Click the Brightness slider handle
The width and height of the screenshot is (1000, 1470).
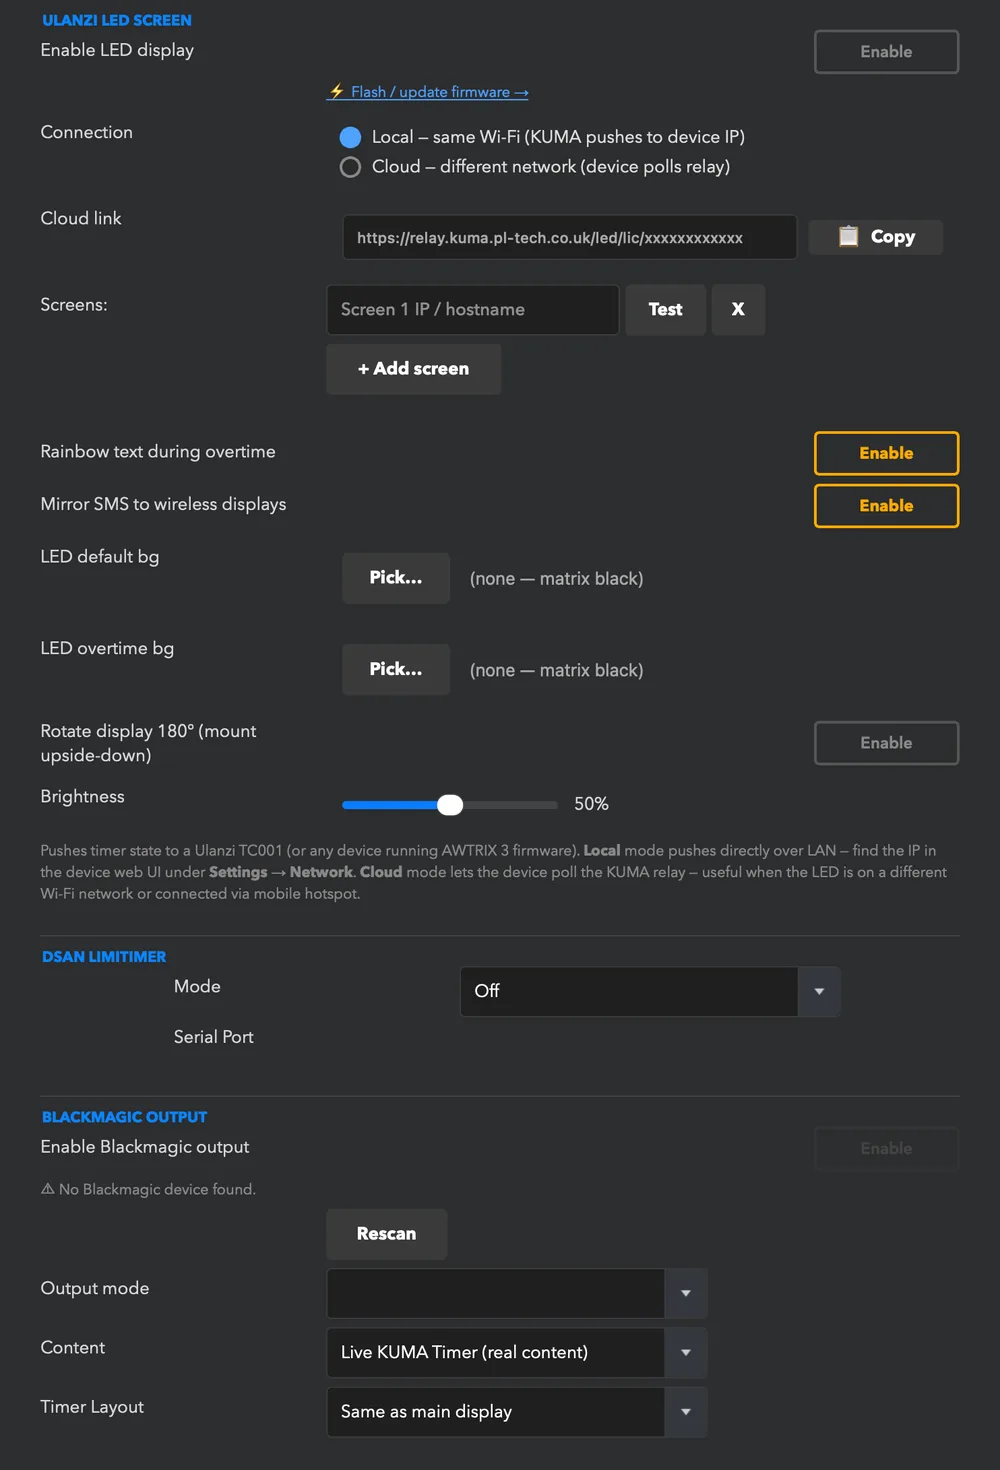(450, 805)
